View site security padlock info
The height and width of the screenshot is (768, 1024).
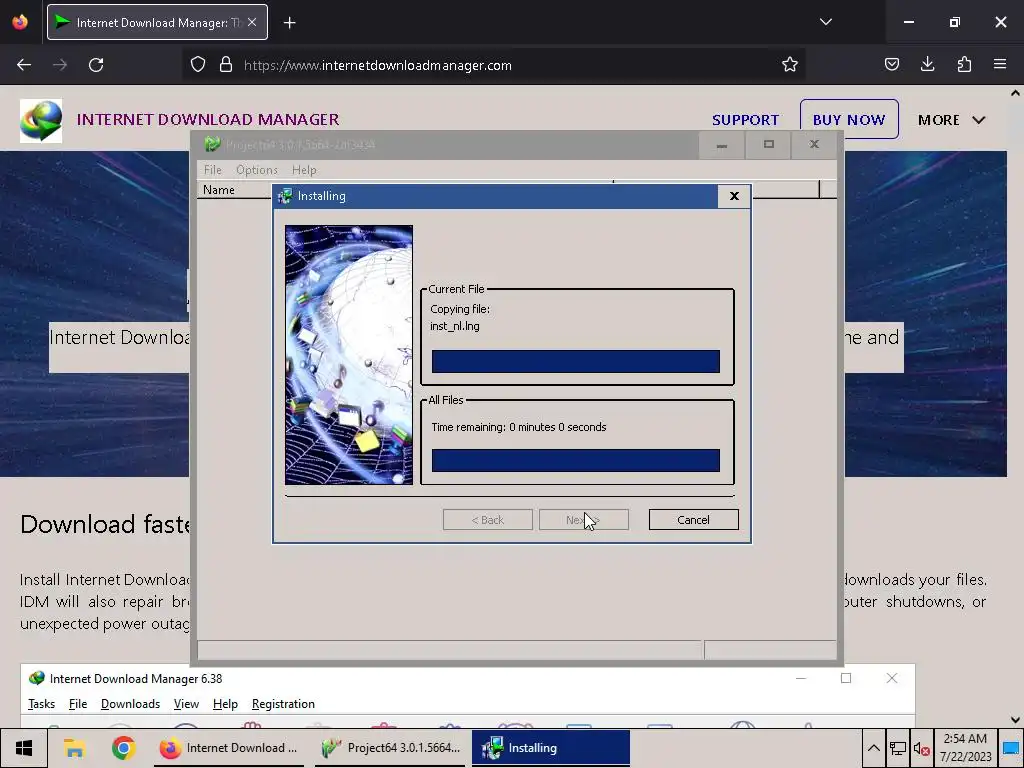[226, 65]
